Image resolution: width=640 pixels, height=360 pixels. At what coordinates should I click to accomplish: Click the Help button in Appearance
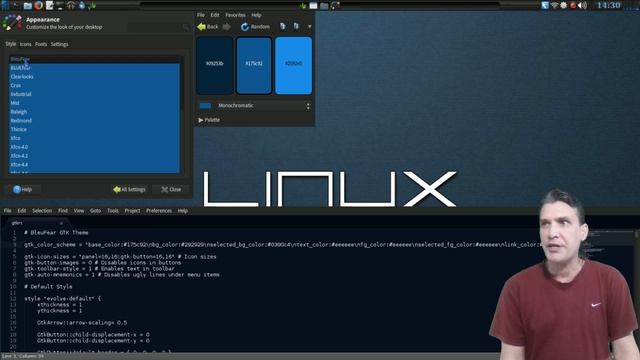click(x=22, y=189)
